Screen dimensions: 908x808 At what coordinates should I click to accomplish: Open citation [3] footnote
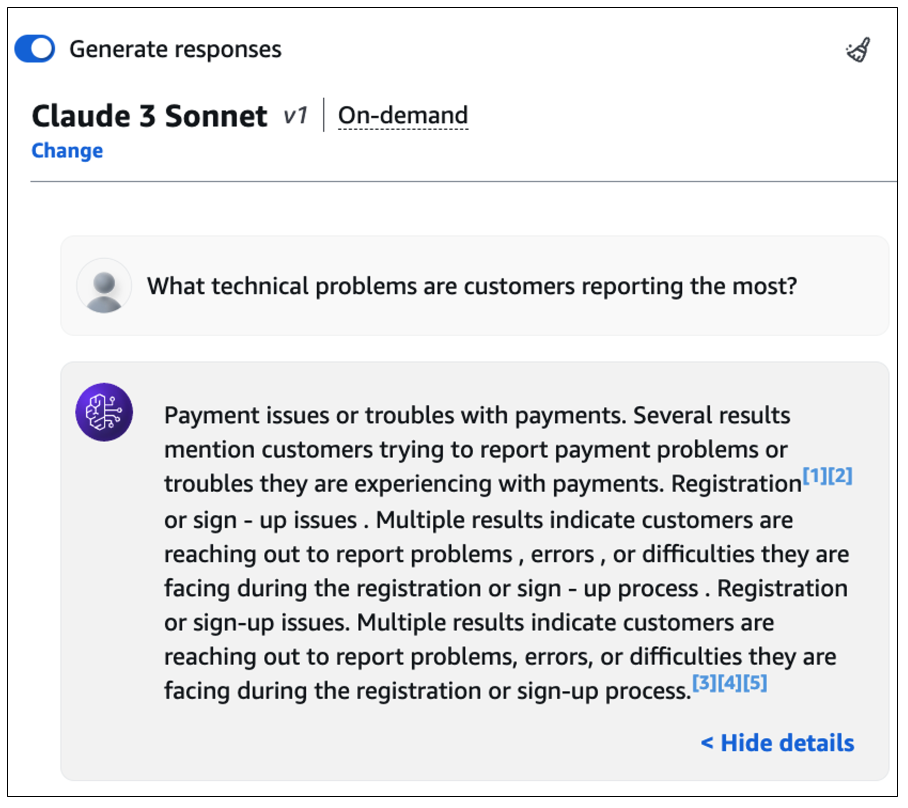[705, 684]
